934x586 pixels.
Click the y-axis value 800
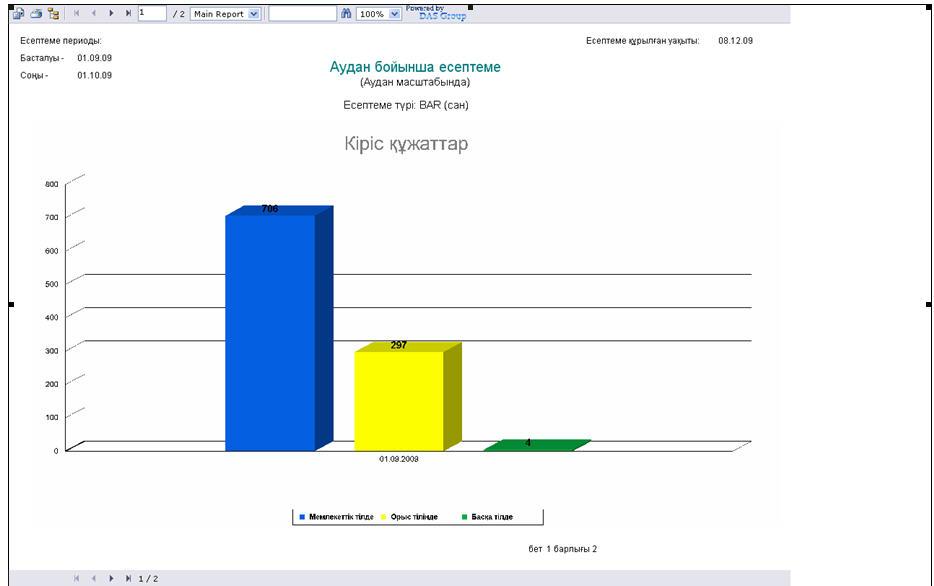pyautogui.click(x=52, y=184)
